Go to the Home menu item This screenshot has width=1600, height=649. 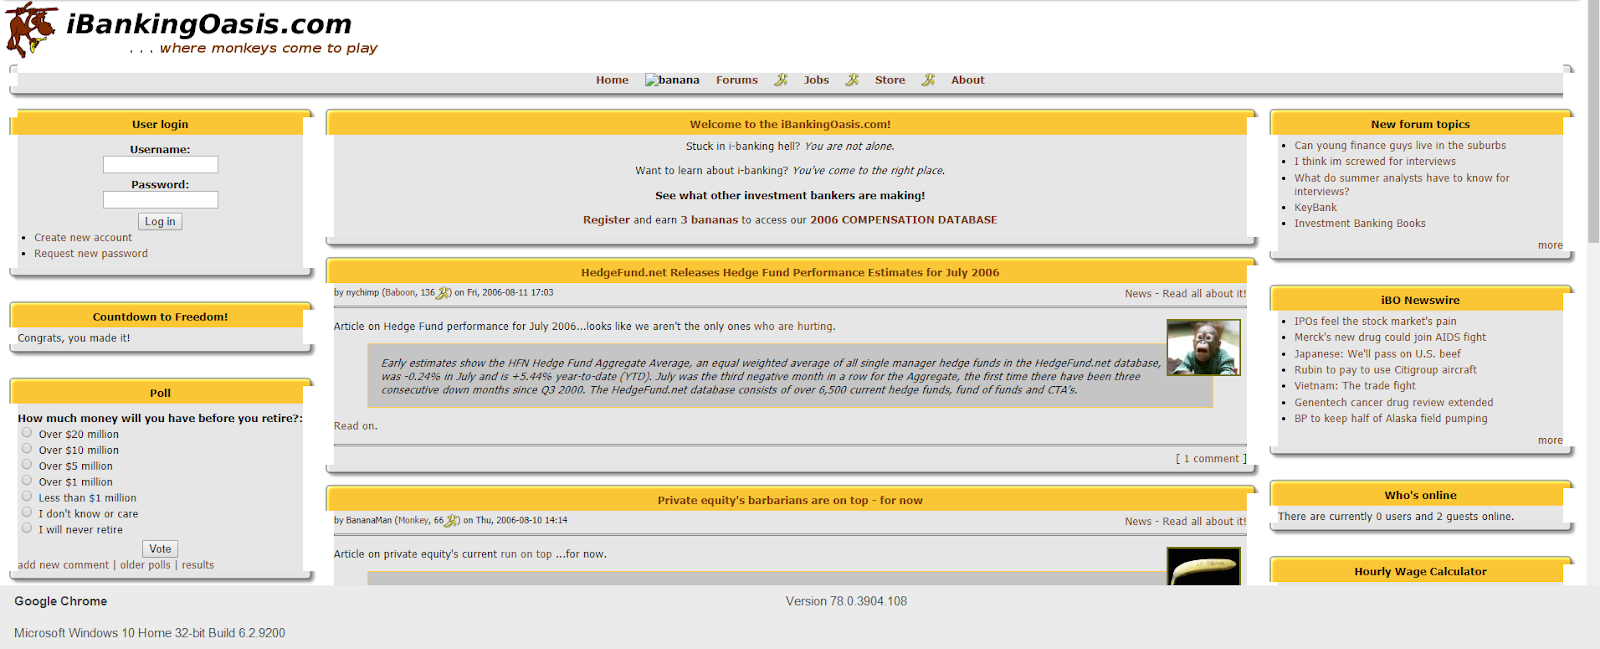612,80
